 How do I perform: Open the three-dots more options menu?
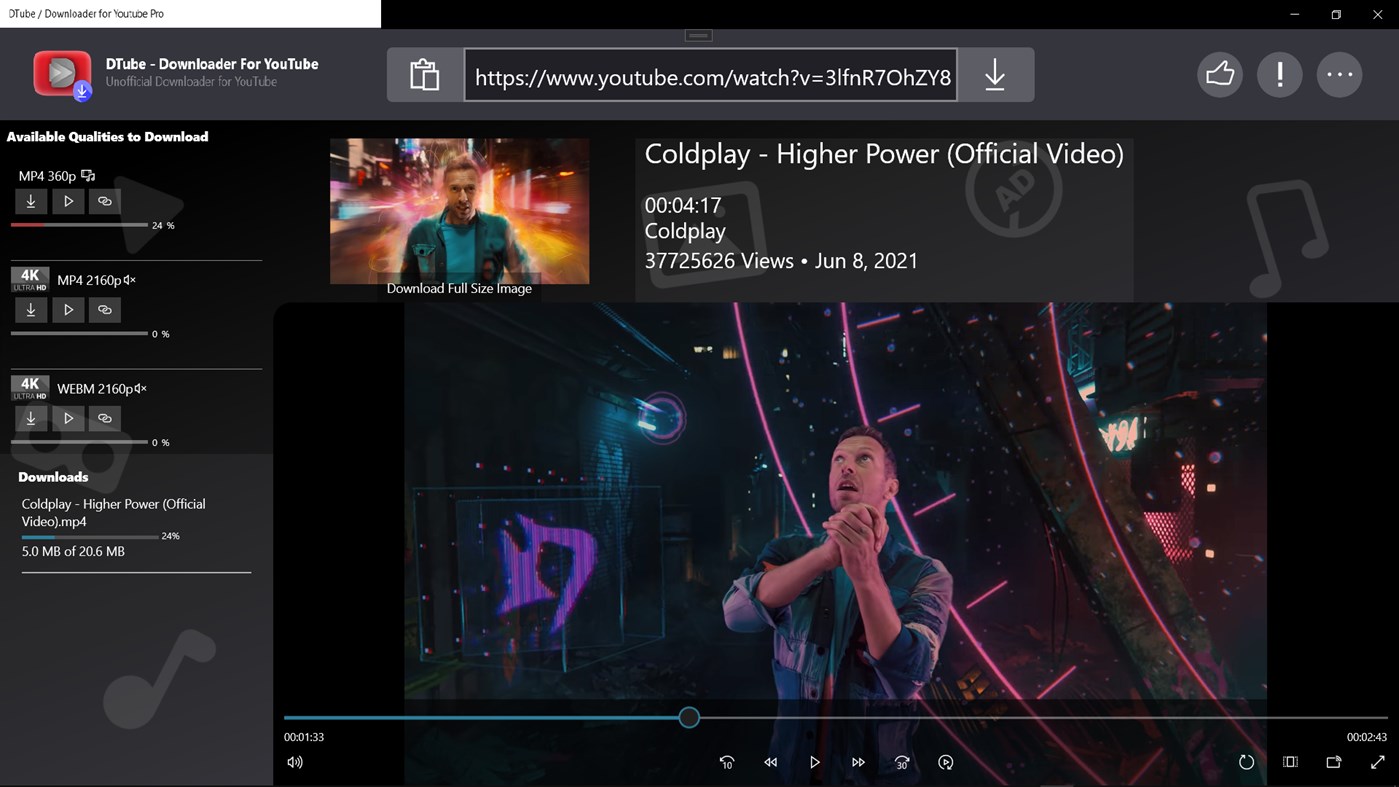[x=1340, y=74]
